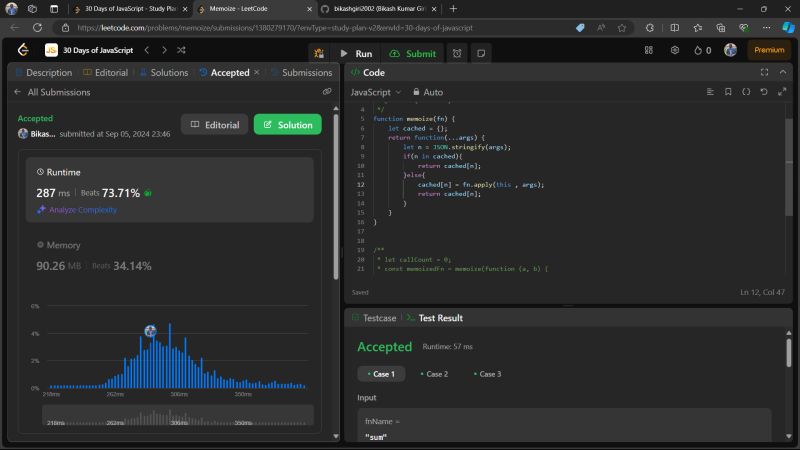This screenshot has width=800, height=450.
Task: Open the notes icon in toolbar
Action: [x=481, y=53]
